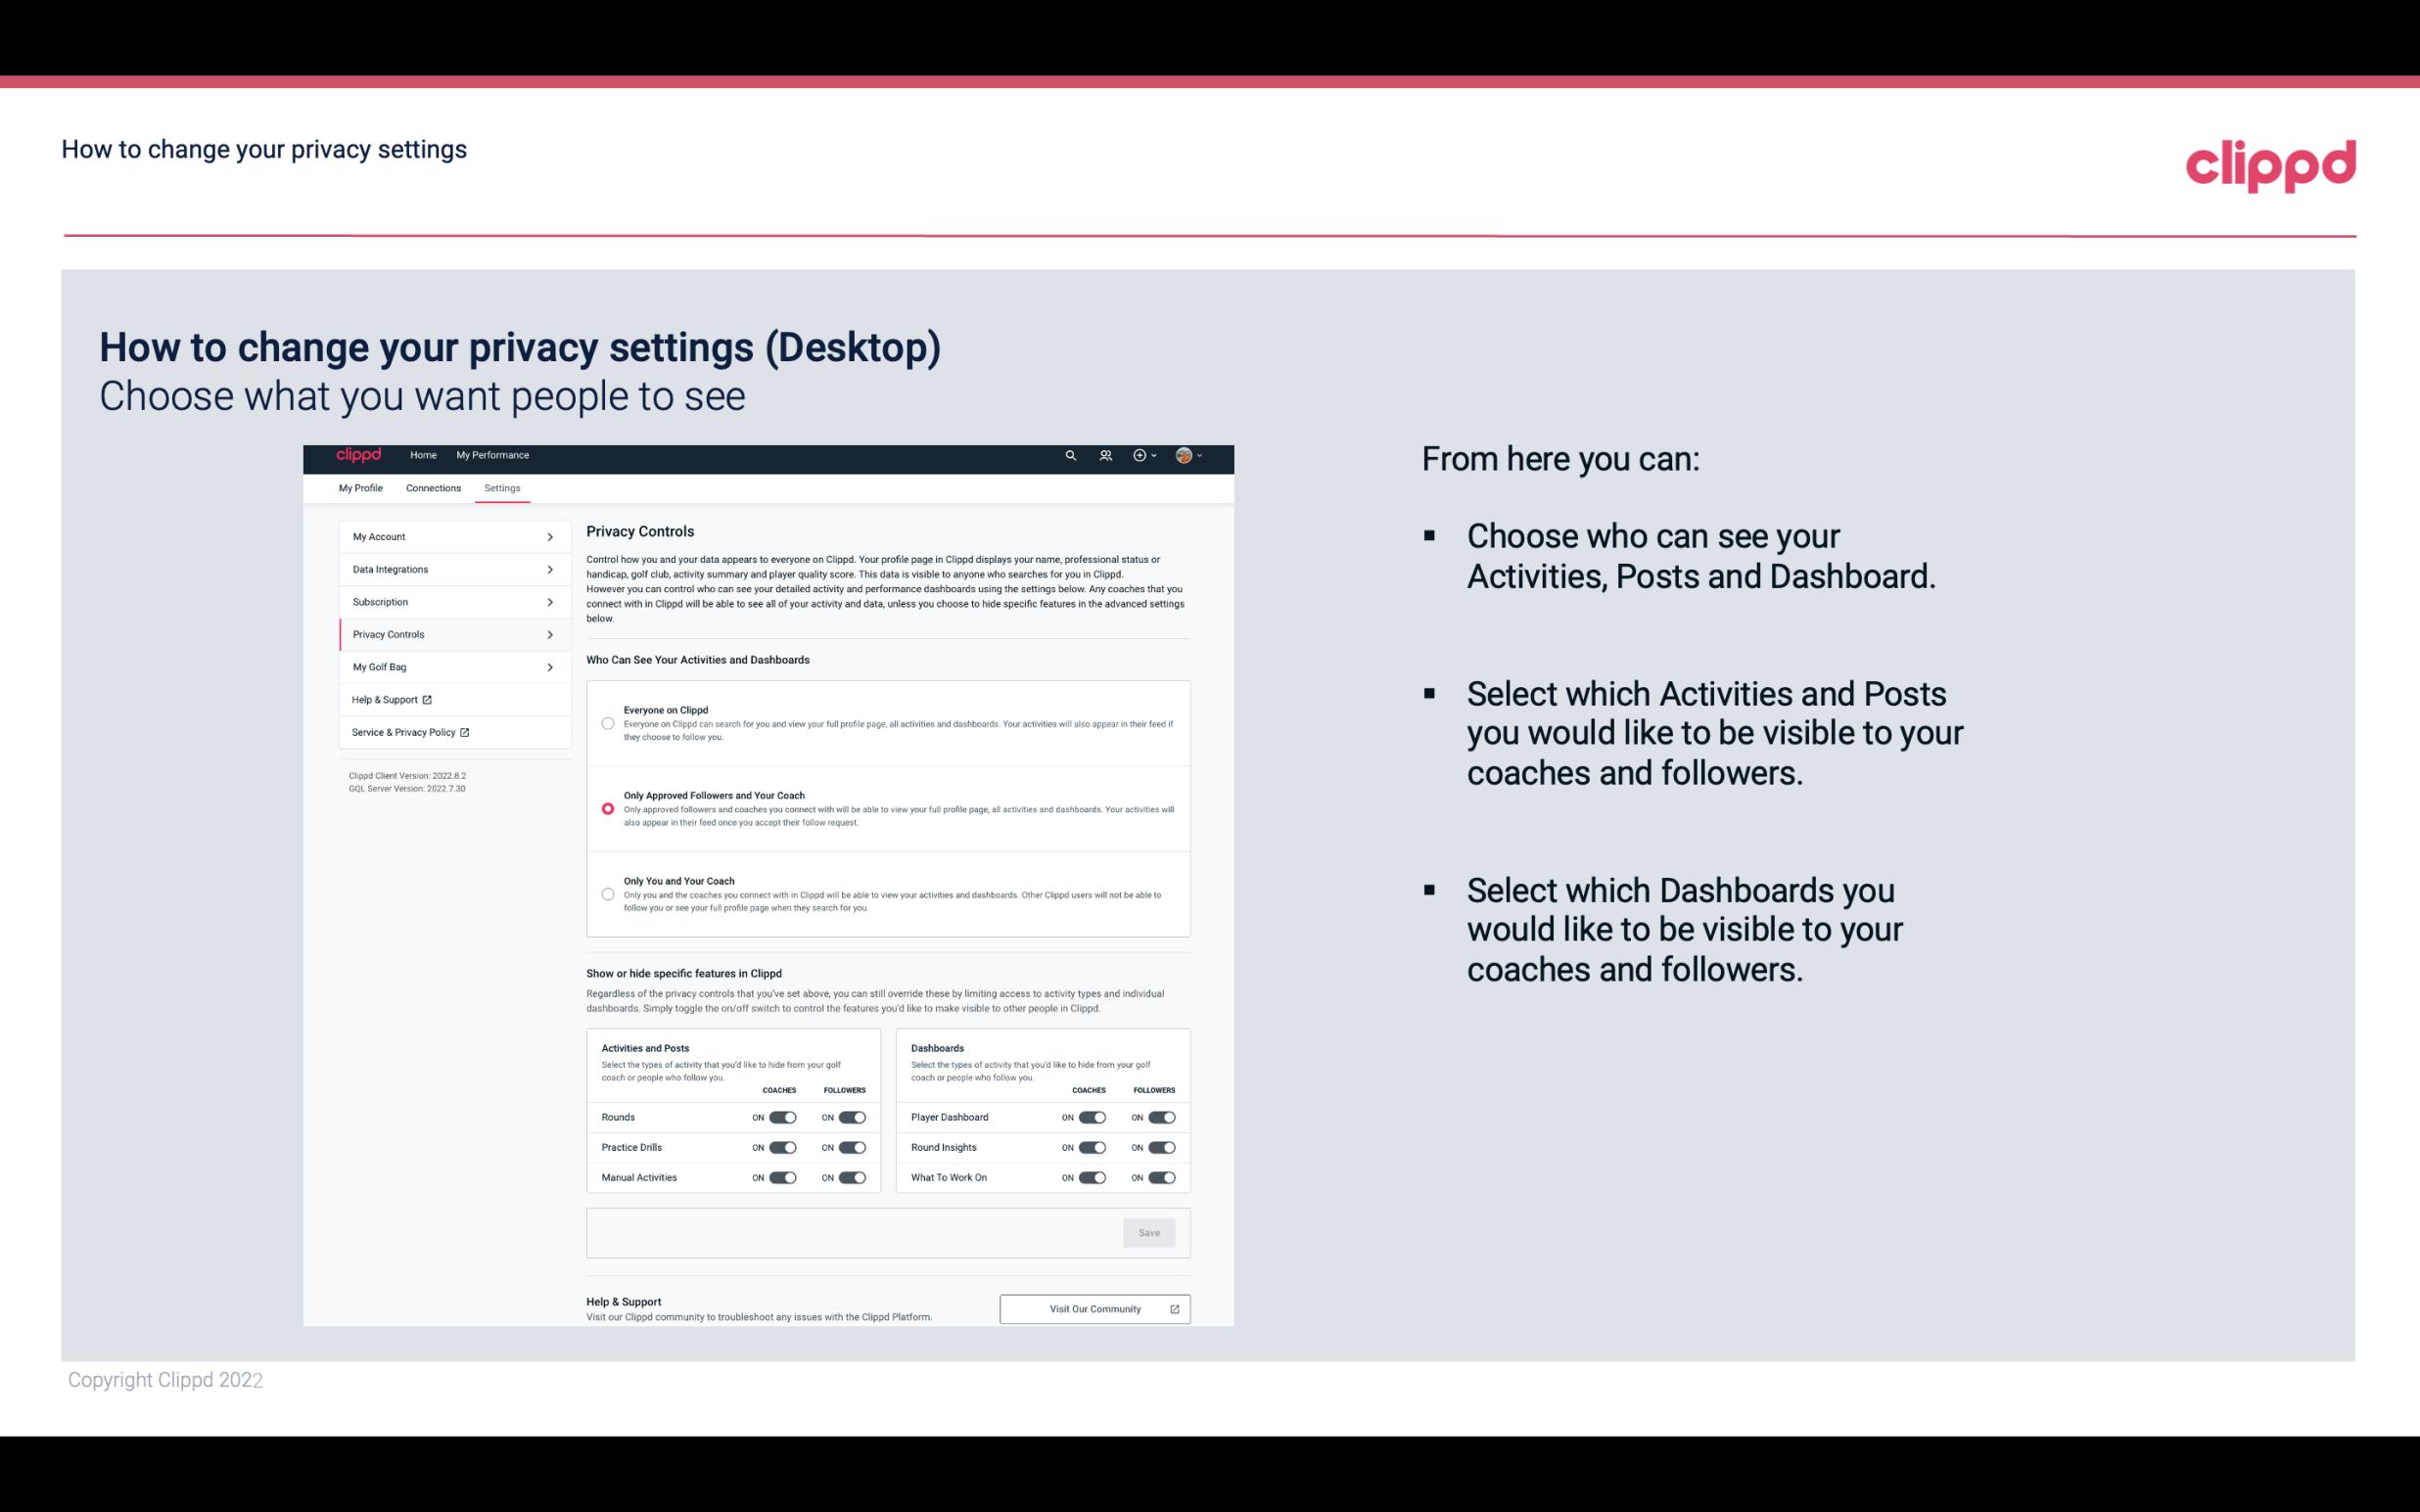Viewport: 2420px width, 1512px height.
Task: Click Visit Our Community button in Help
Action: 1093,1306
